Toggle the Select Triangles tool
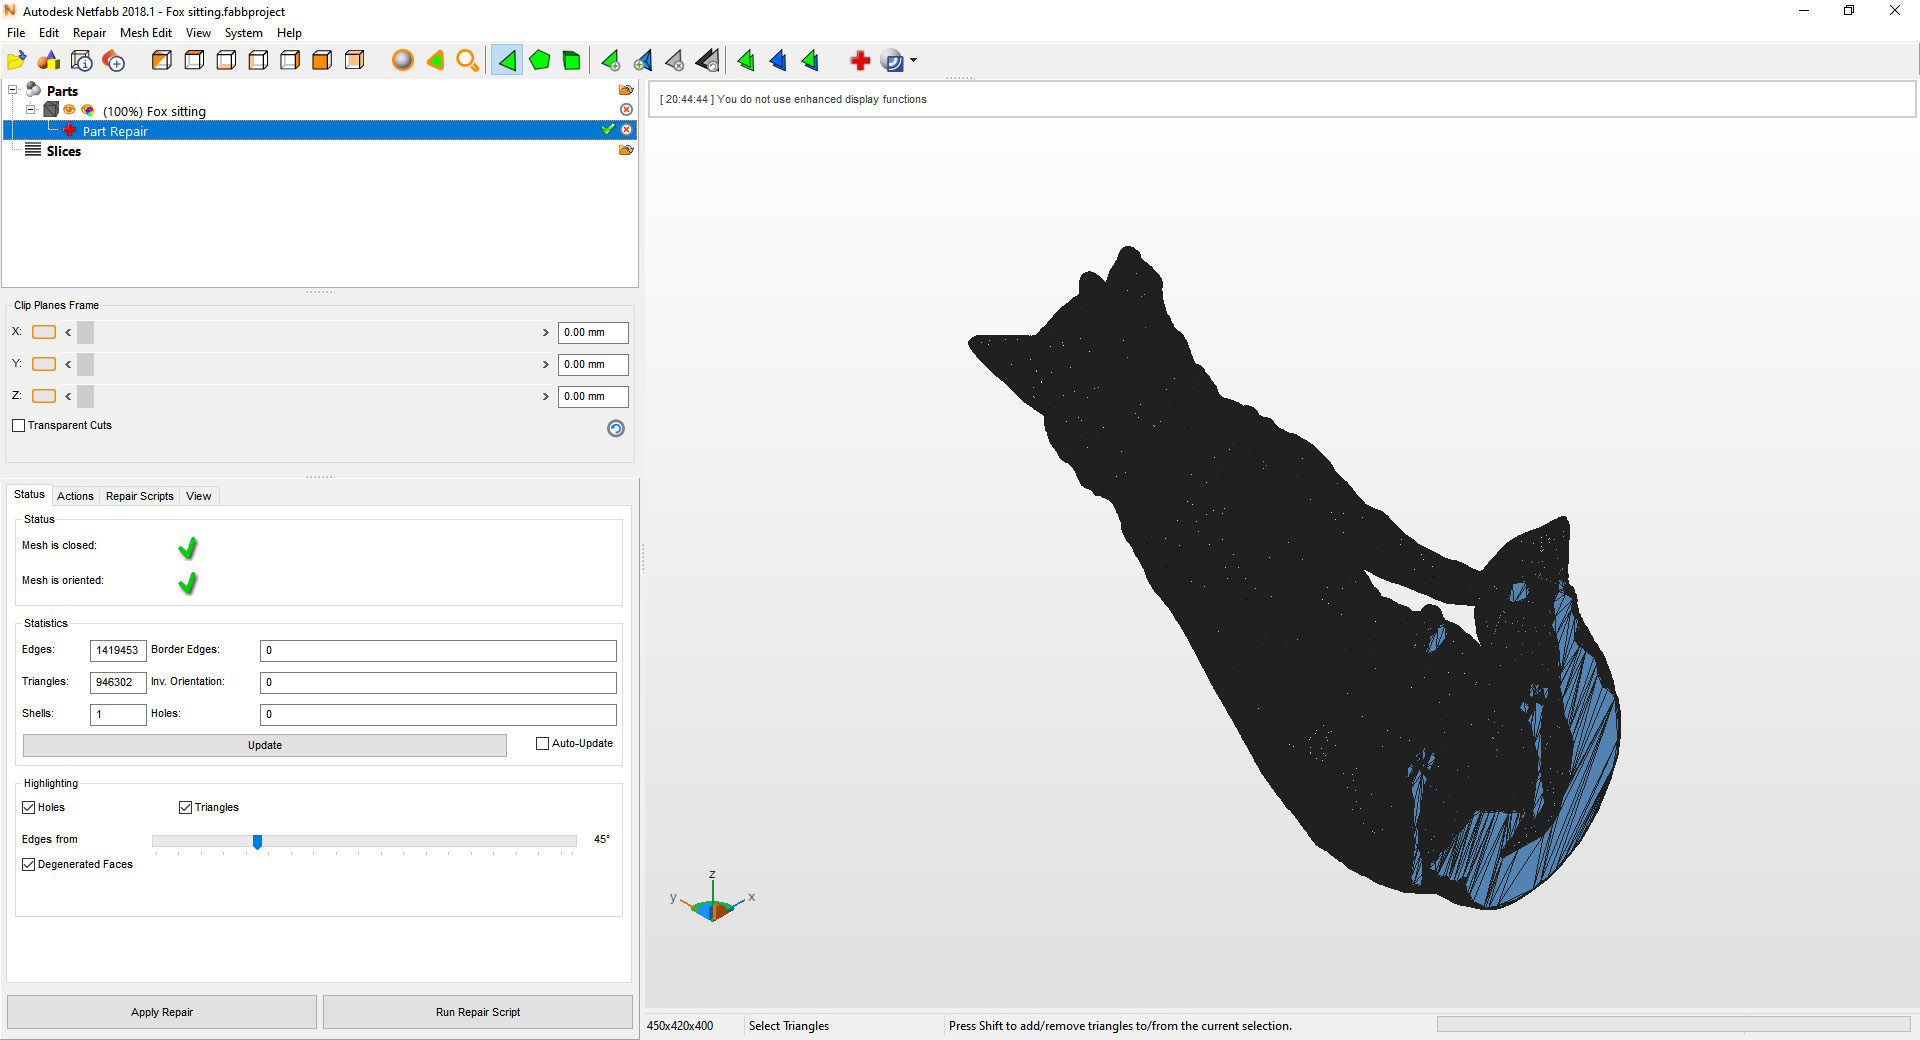The image size is (1920, 1040). tap(507, 61)
